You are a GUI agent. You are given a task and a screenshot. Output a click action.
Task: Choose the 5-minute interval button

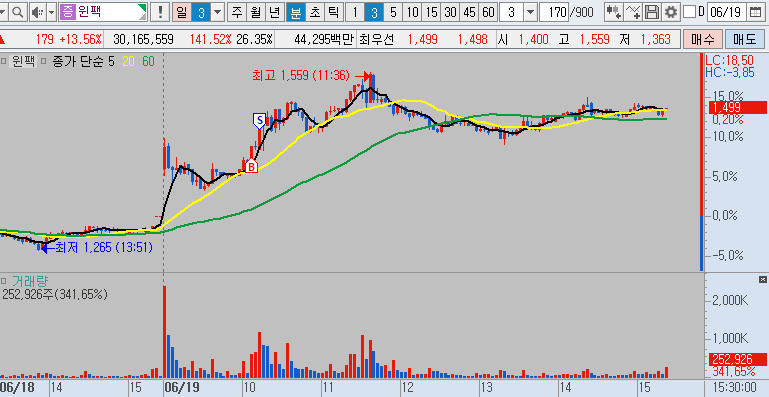tap(393, 12)
